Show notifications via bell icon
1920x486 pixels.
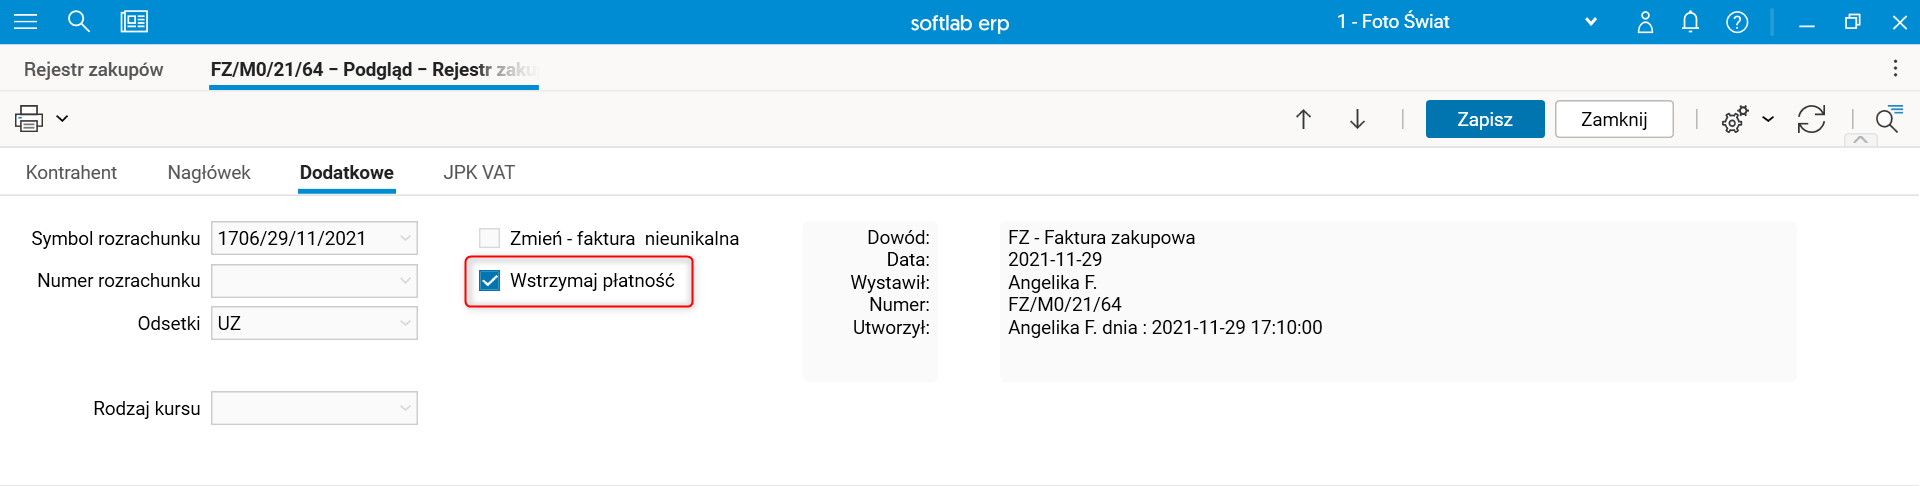(x=1690, y=22)
